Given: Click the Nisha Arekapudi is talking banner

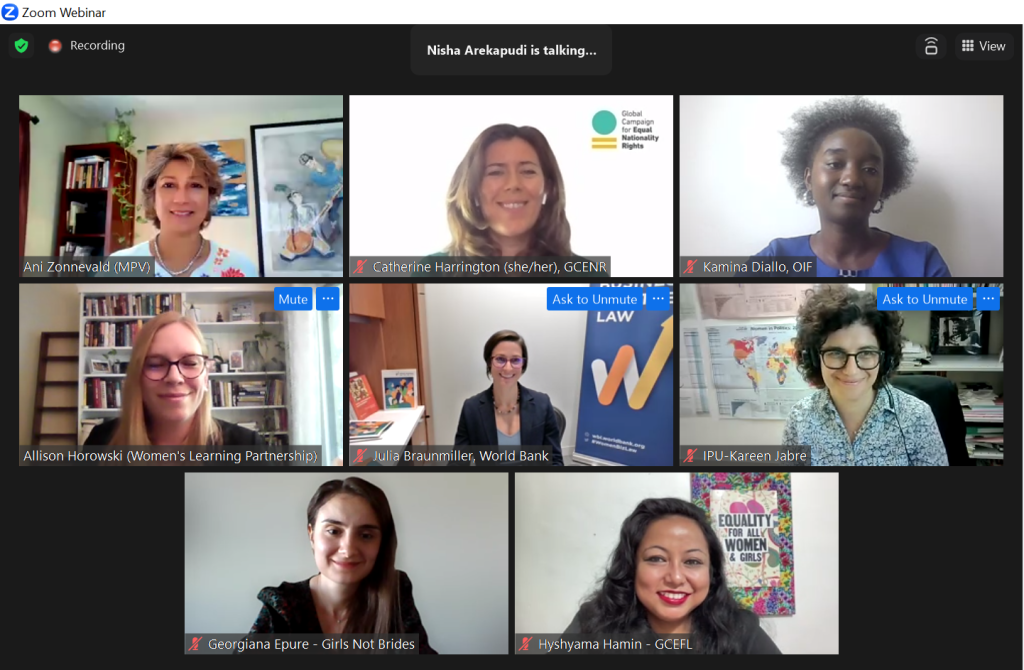Looking at the screenshot, I should 511,50.
